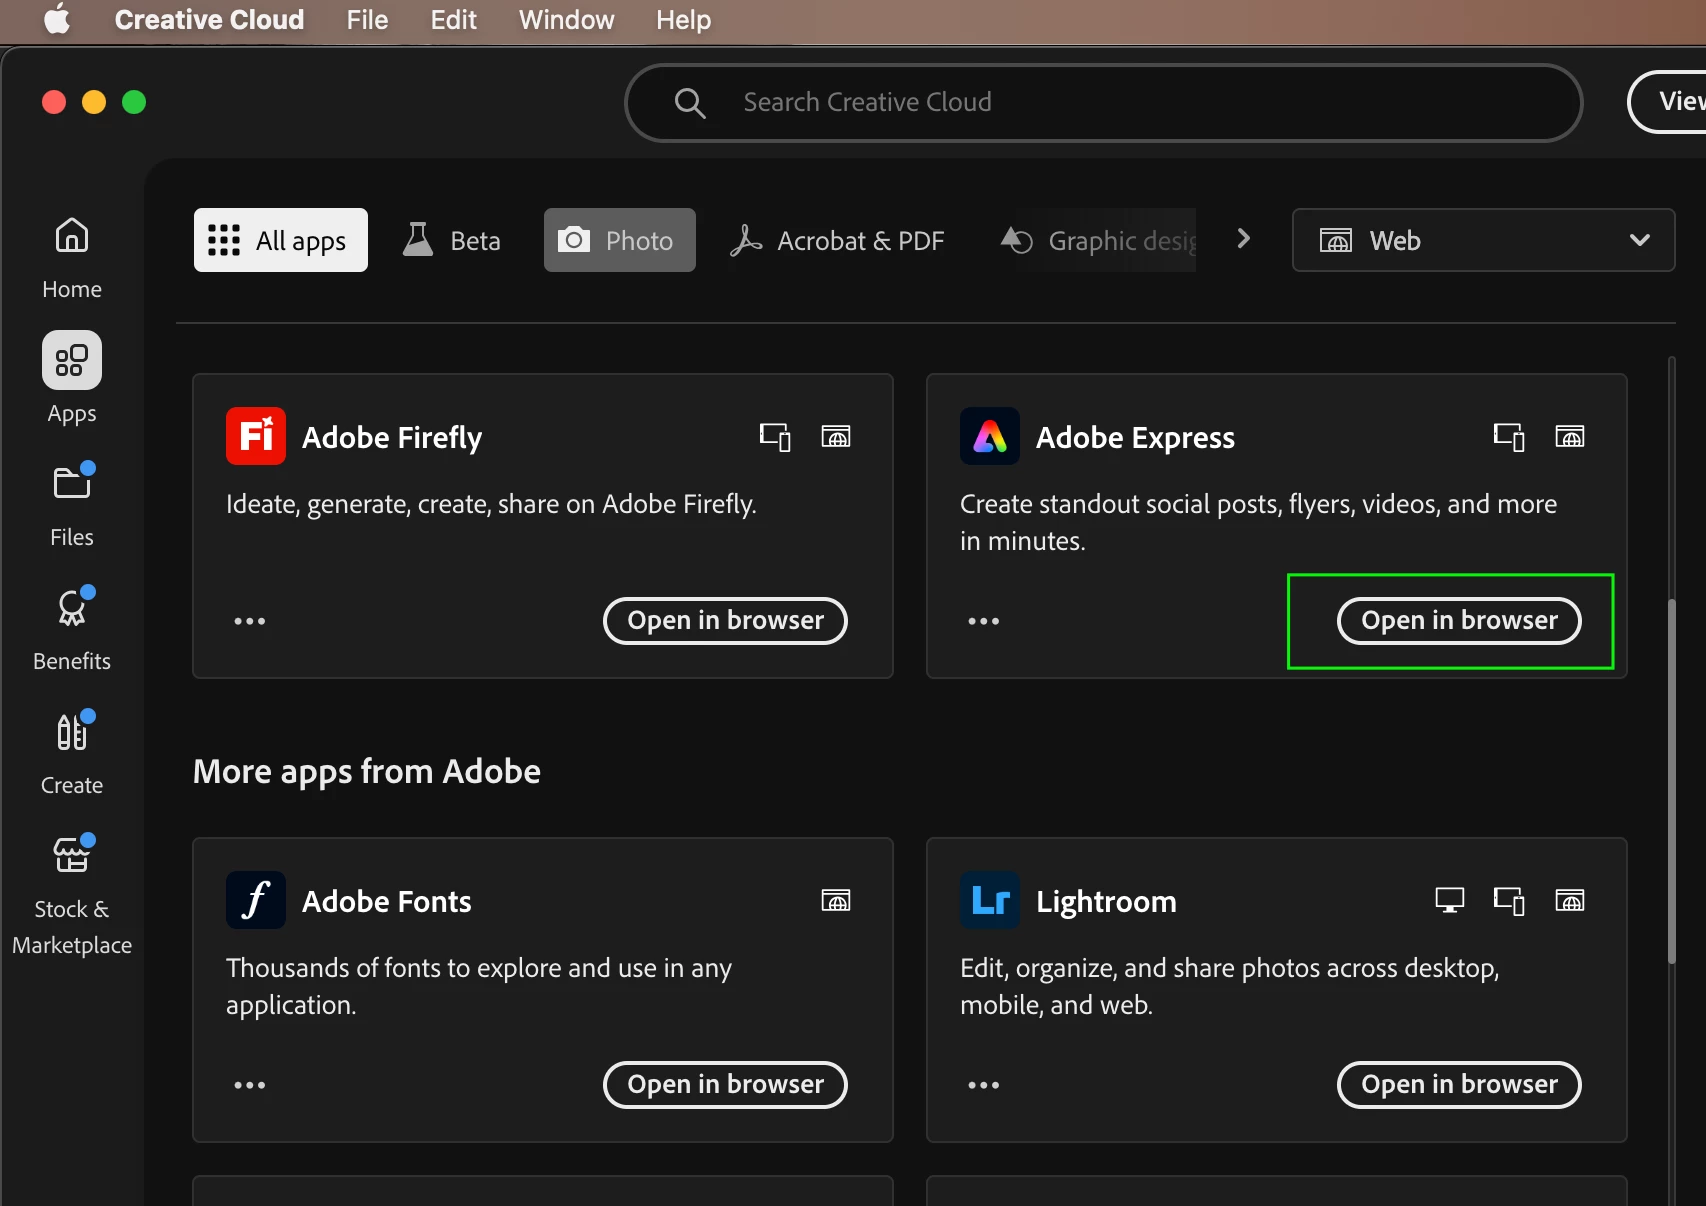Click the Adobe Firefly title text
The width and height of the screenshot is (1706, 1206).
392,437
